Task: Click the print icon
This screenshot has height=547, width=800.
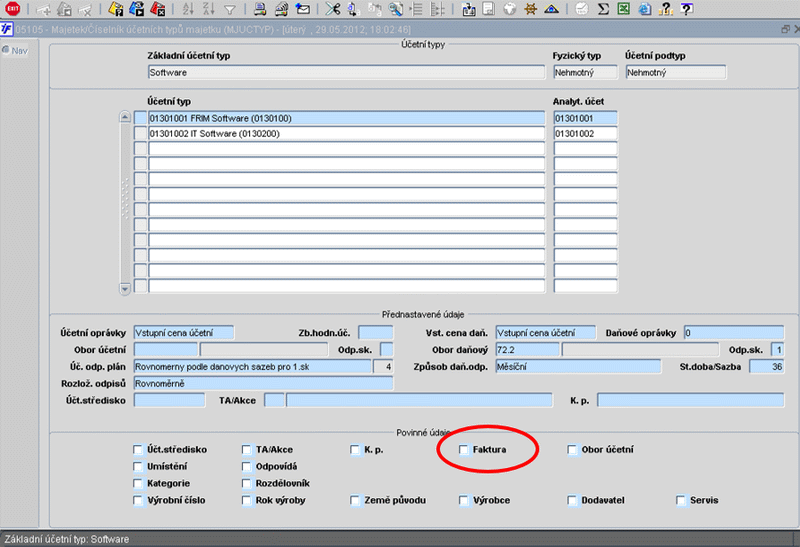Action: (x=260, y=9)
